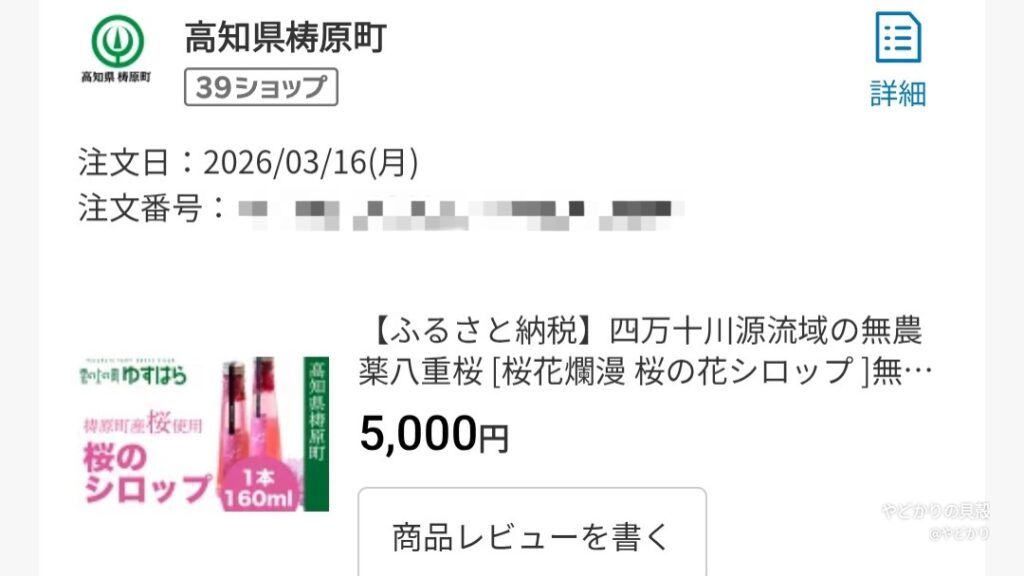Viewport: 1024px width, 576px height.
Task: Open order details via the document icon
Action: coord(898,38)
